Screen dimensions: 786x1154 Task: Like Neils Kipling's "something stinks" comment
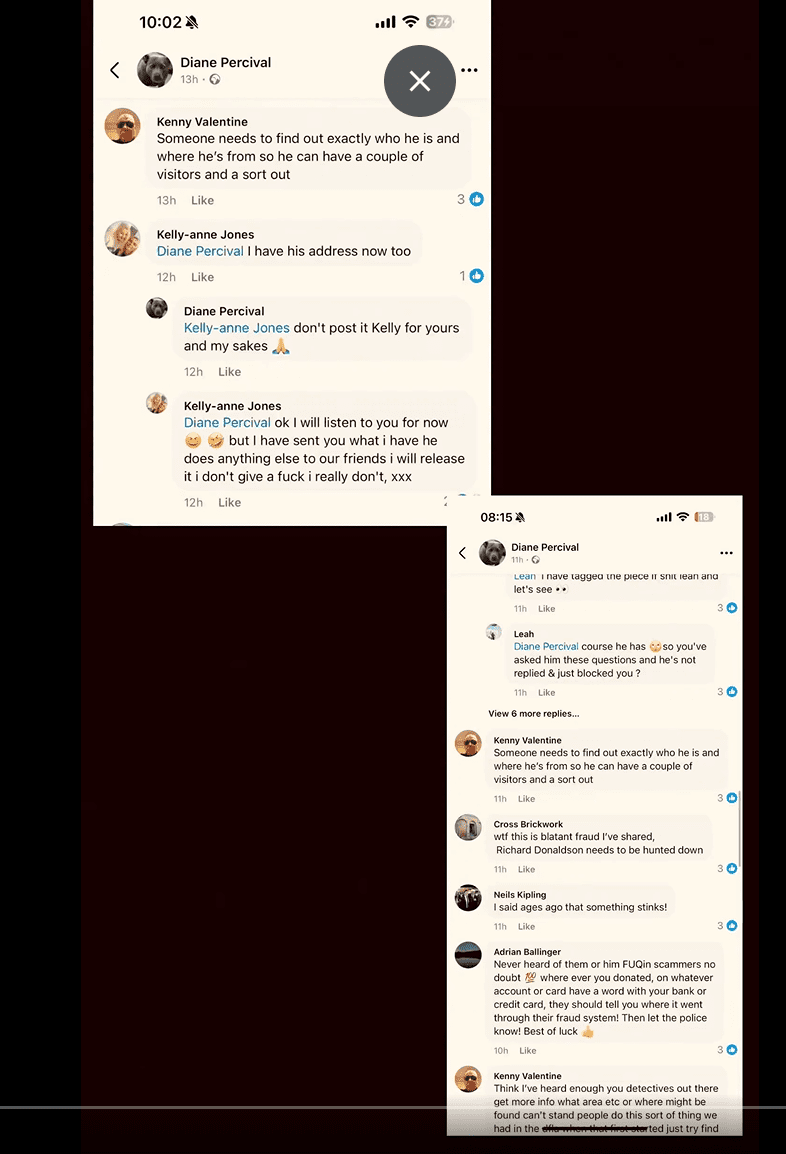pos(526,927)
